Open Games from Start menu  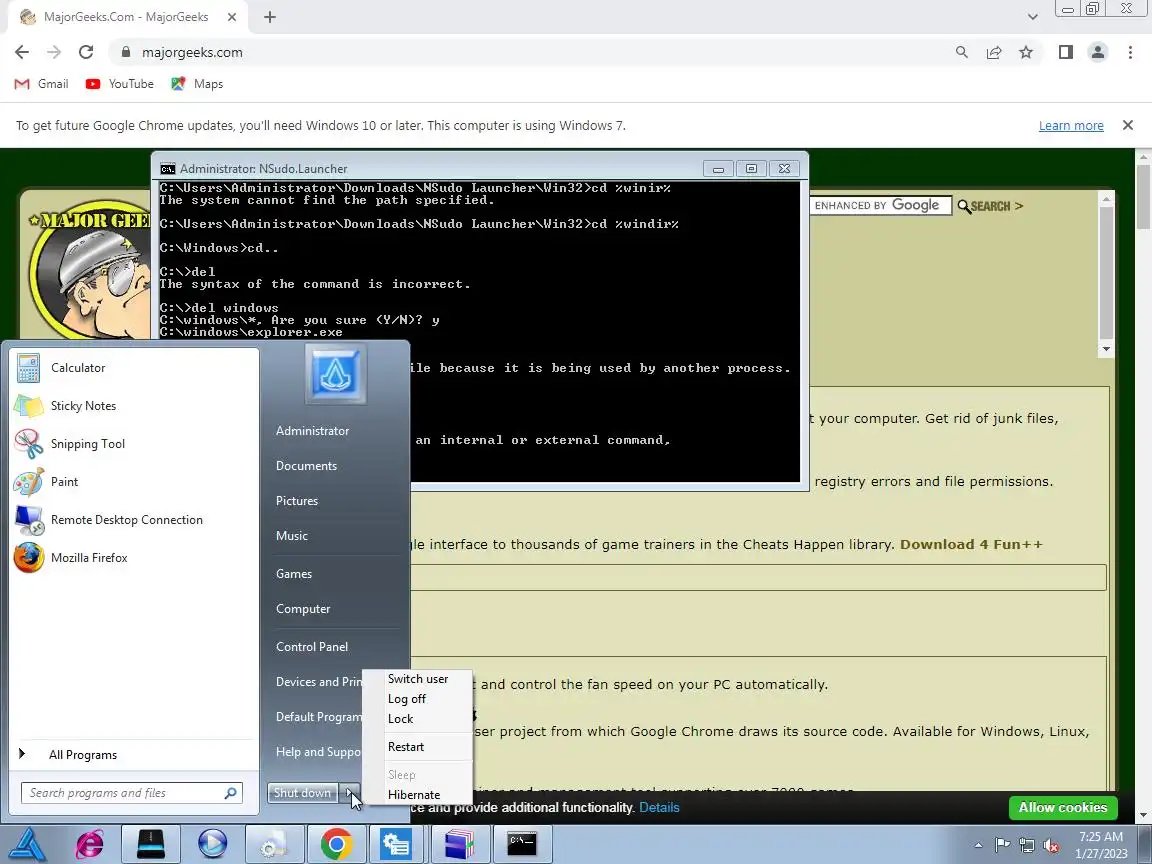click(x=294, y=575)
